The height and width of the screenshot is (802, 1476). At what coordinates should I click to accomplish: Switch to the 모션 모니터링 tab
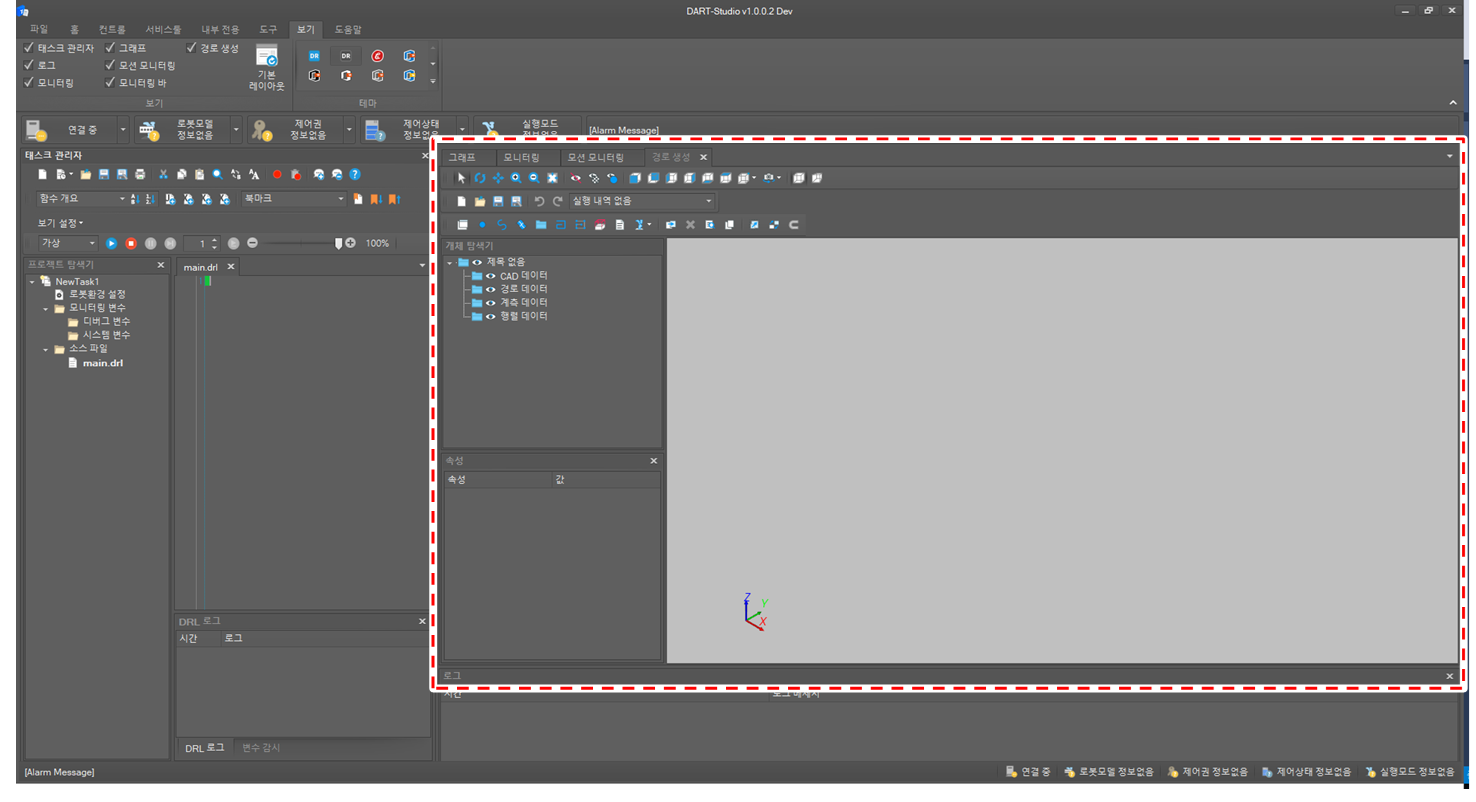[x=595, y=157]
